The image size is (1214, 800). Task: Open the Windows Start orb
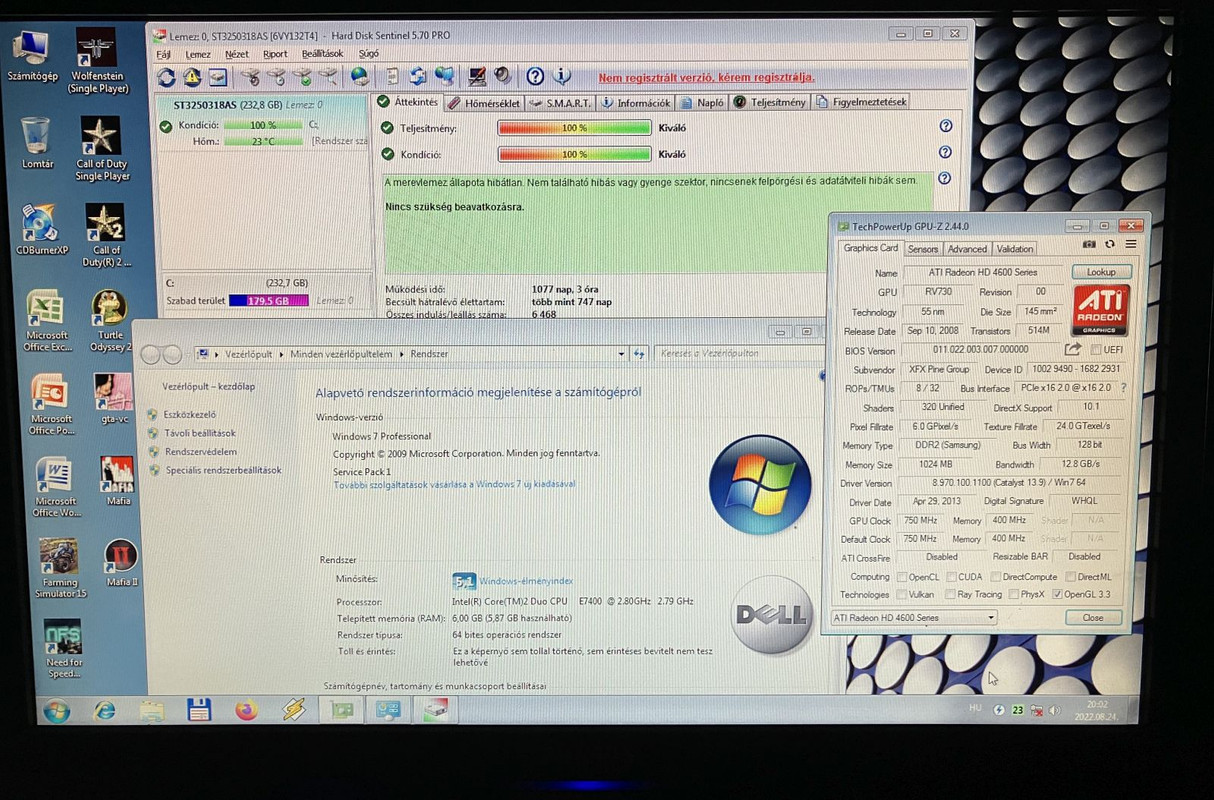tap(56, 711)
